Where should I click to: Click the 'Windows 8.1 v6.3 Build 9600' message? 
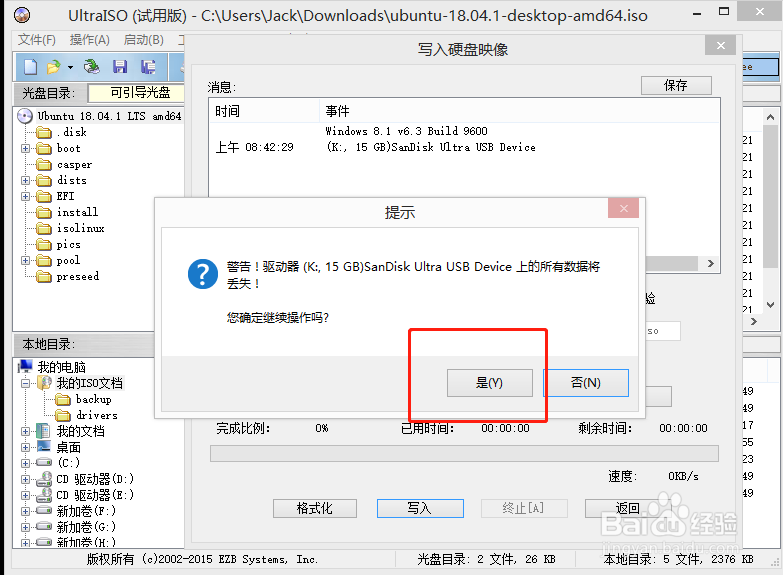coord(406,131)
